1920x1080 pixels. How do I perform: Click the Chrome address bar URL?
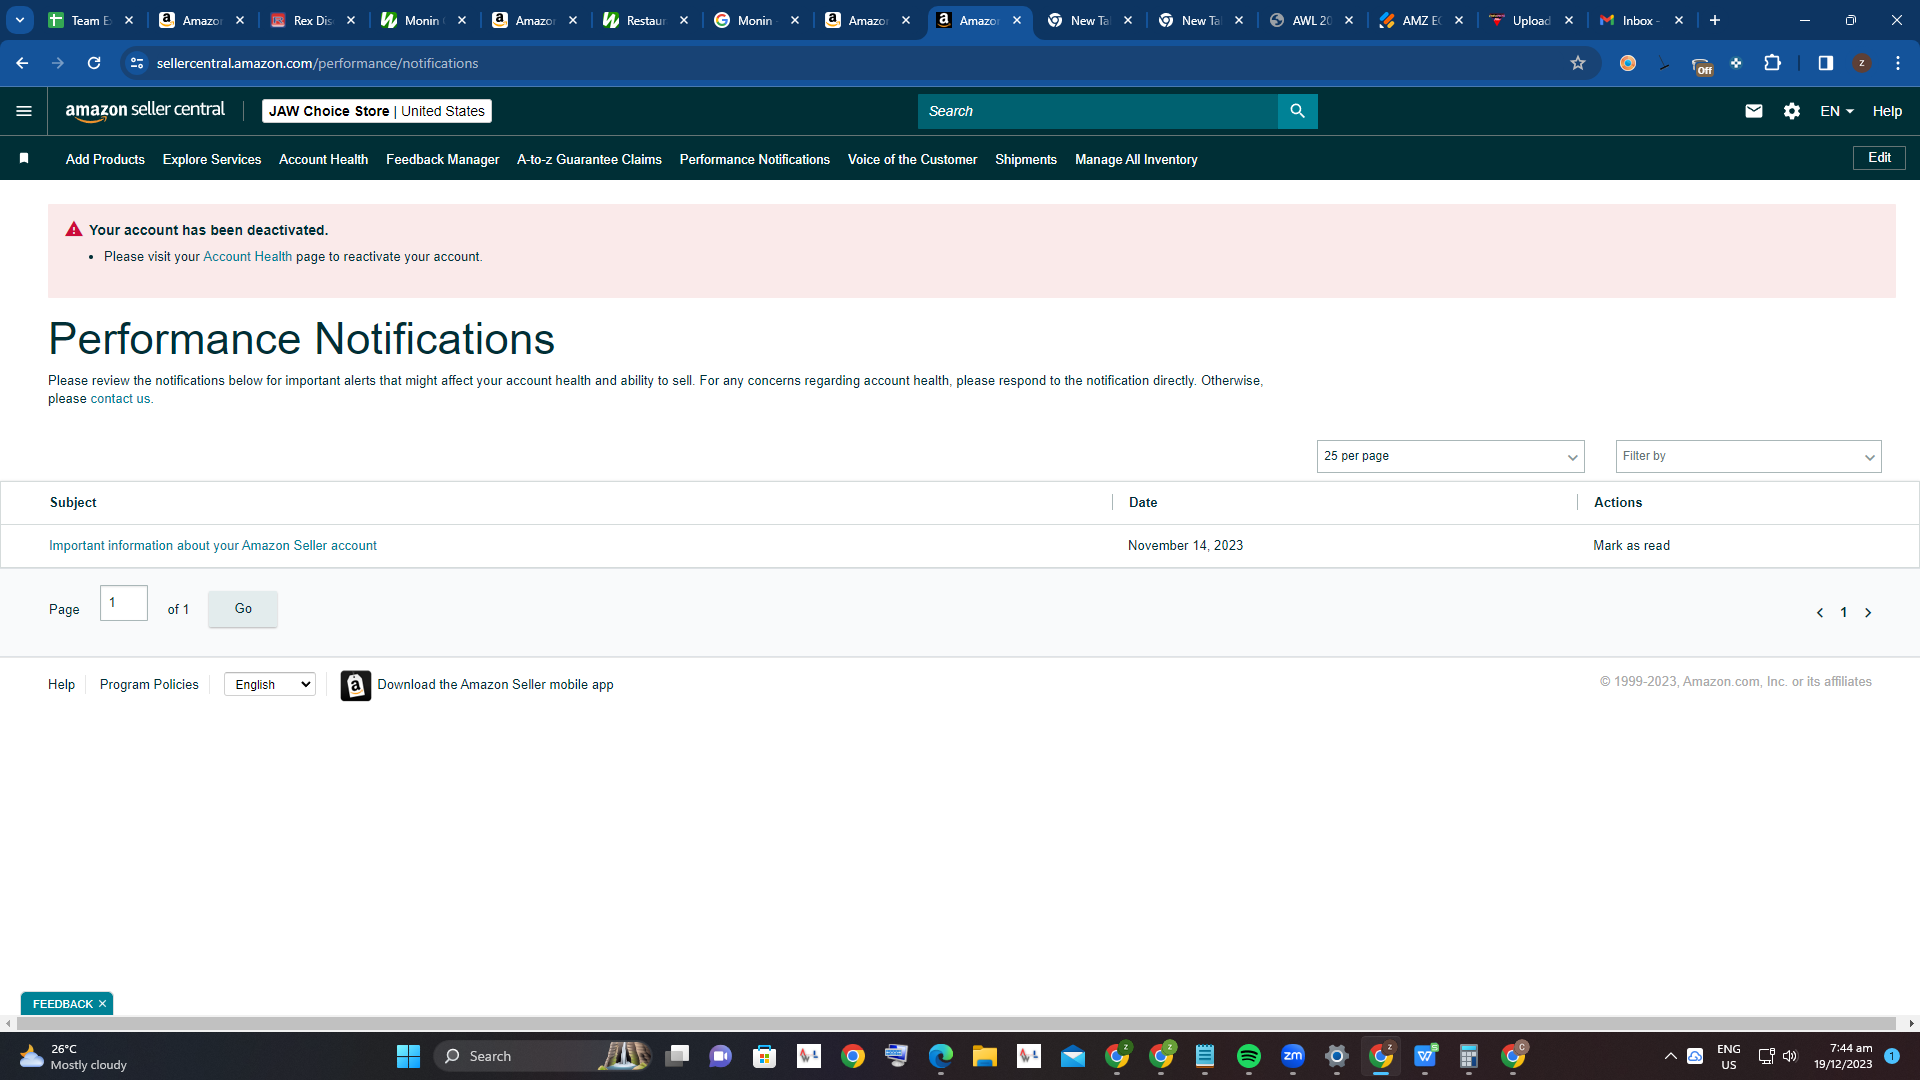click(x=317, y=63)
